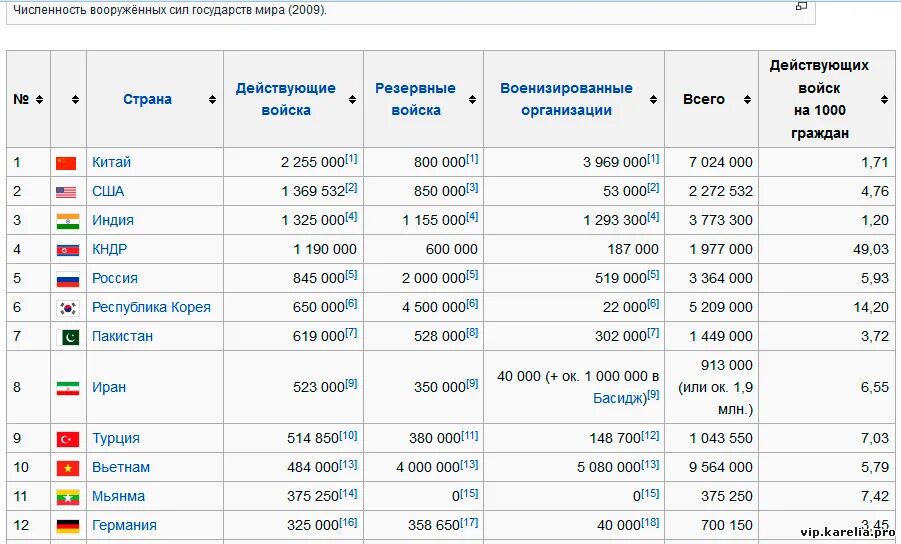901x544 pixels.
Task: Sort by troops per 1000 citizens arrows
Action: pyautogui.click(x=884, y=99)
